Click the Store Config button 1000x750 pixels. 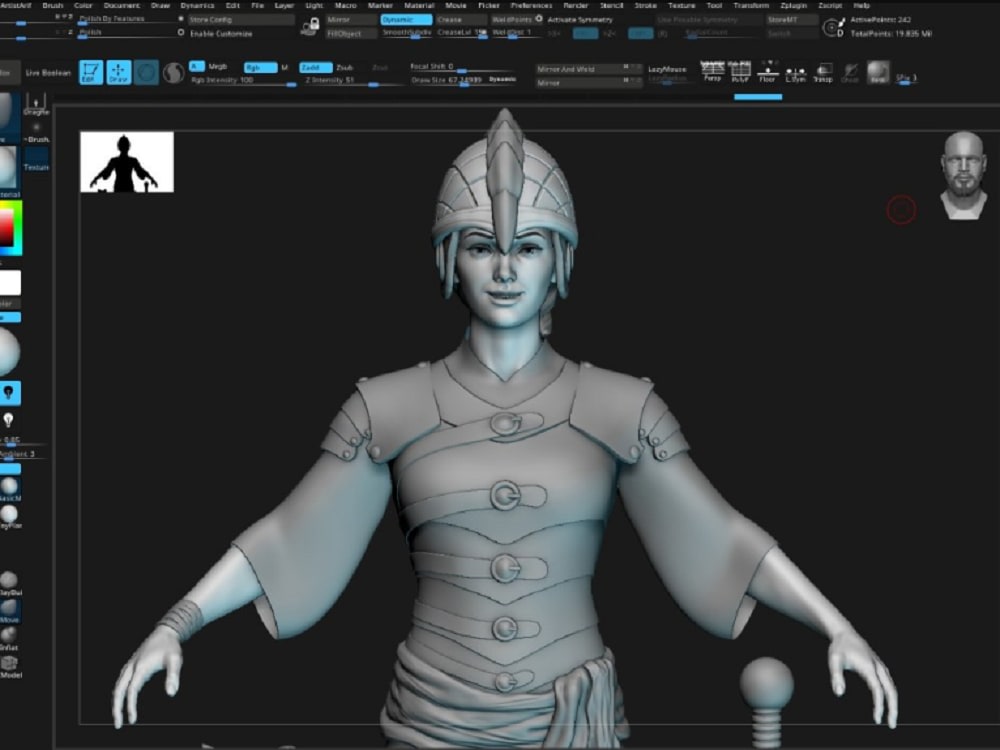(x=240, y=20)
